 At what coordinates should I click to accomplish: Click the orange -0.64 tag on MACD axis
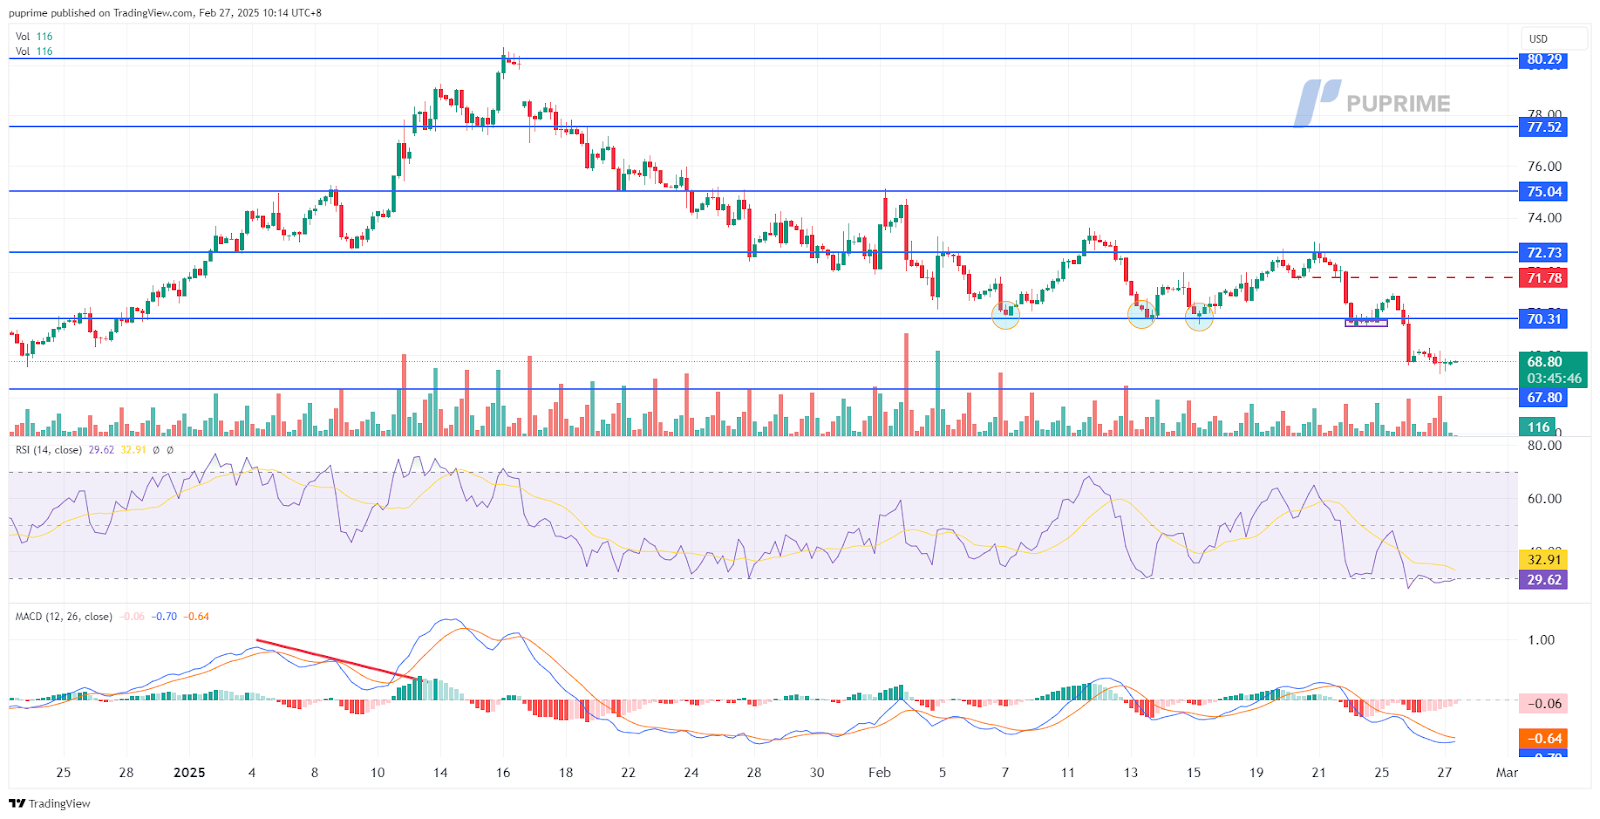(x=1544, y=739)
